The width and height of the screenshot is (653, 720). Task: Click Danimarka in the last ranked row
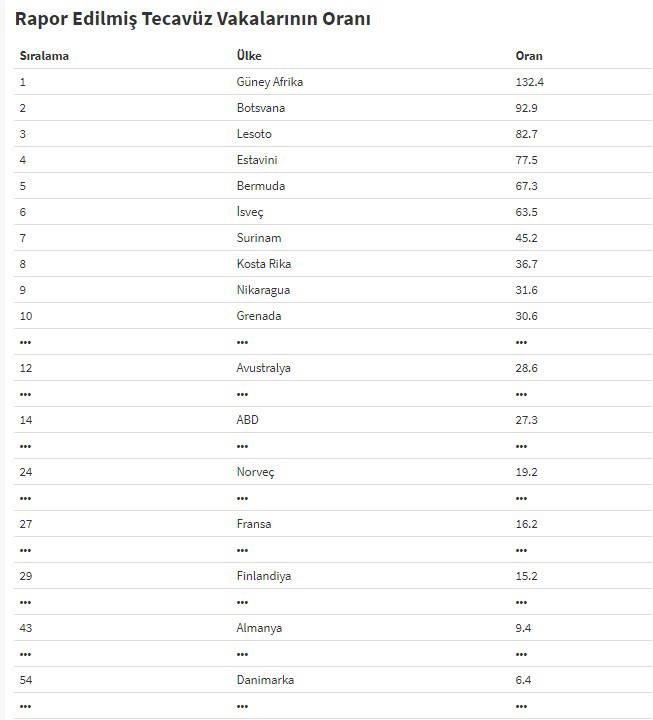(265, 680)
